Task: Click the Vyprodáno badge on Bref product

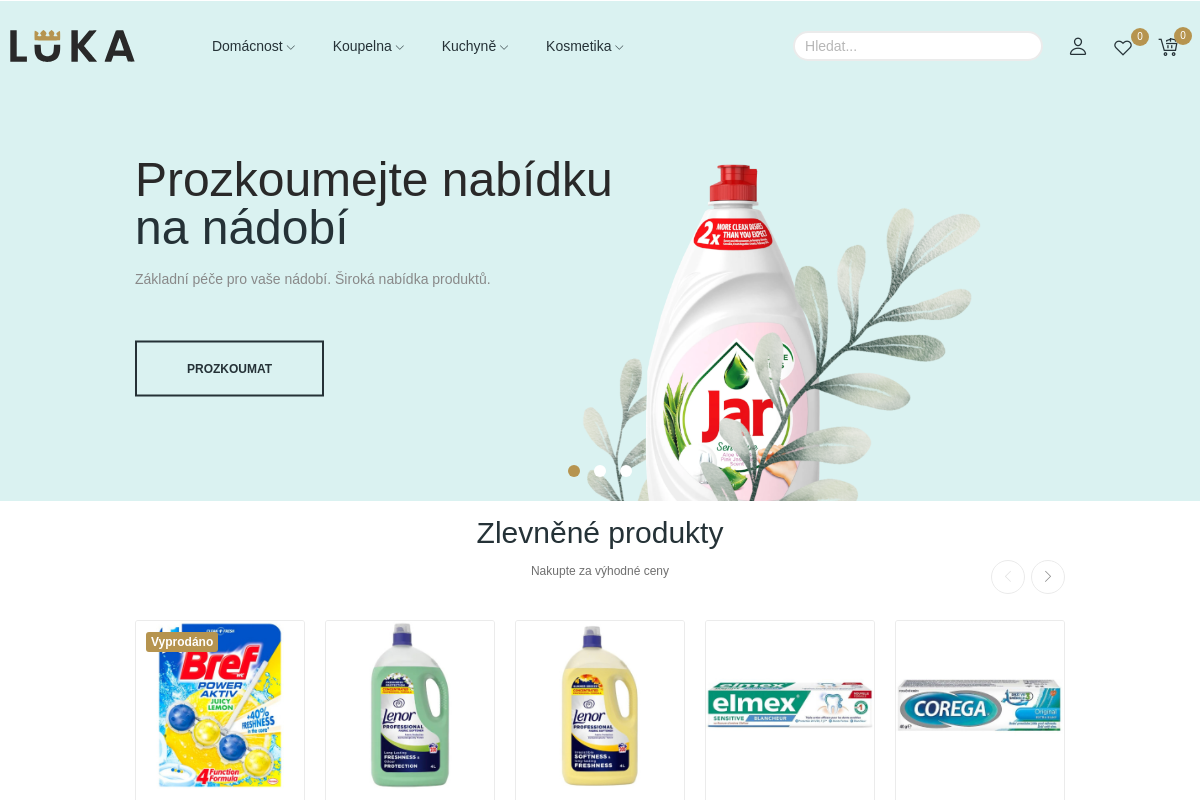Action: (x=182, y=642)
